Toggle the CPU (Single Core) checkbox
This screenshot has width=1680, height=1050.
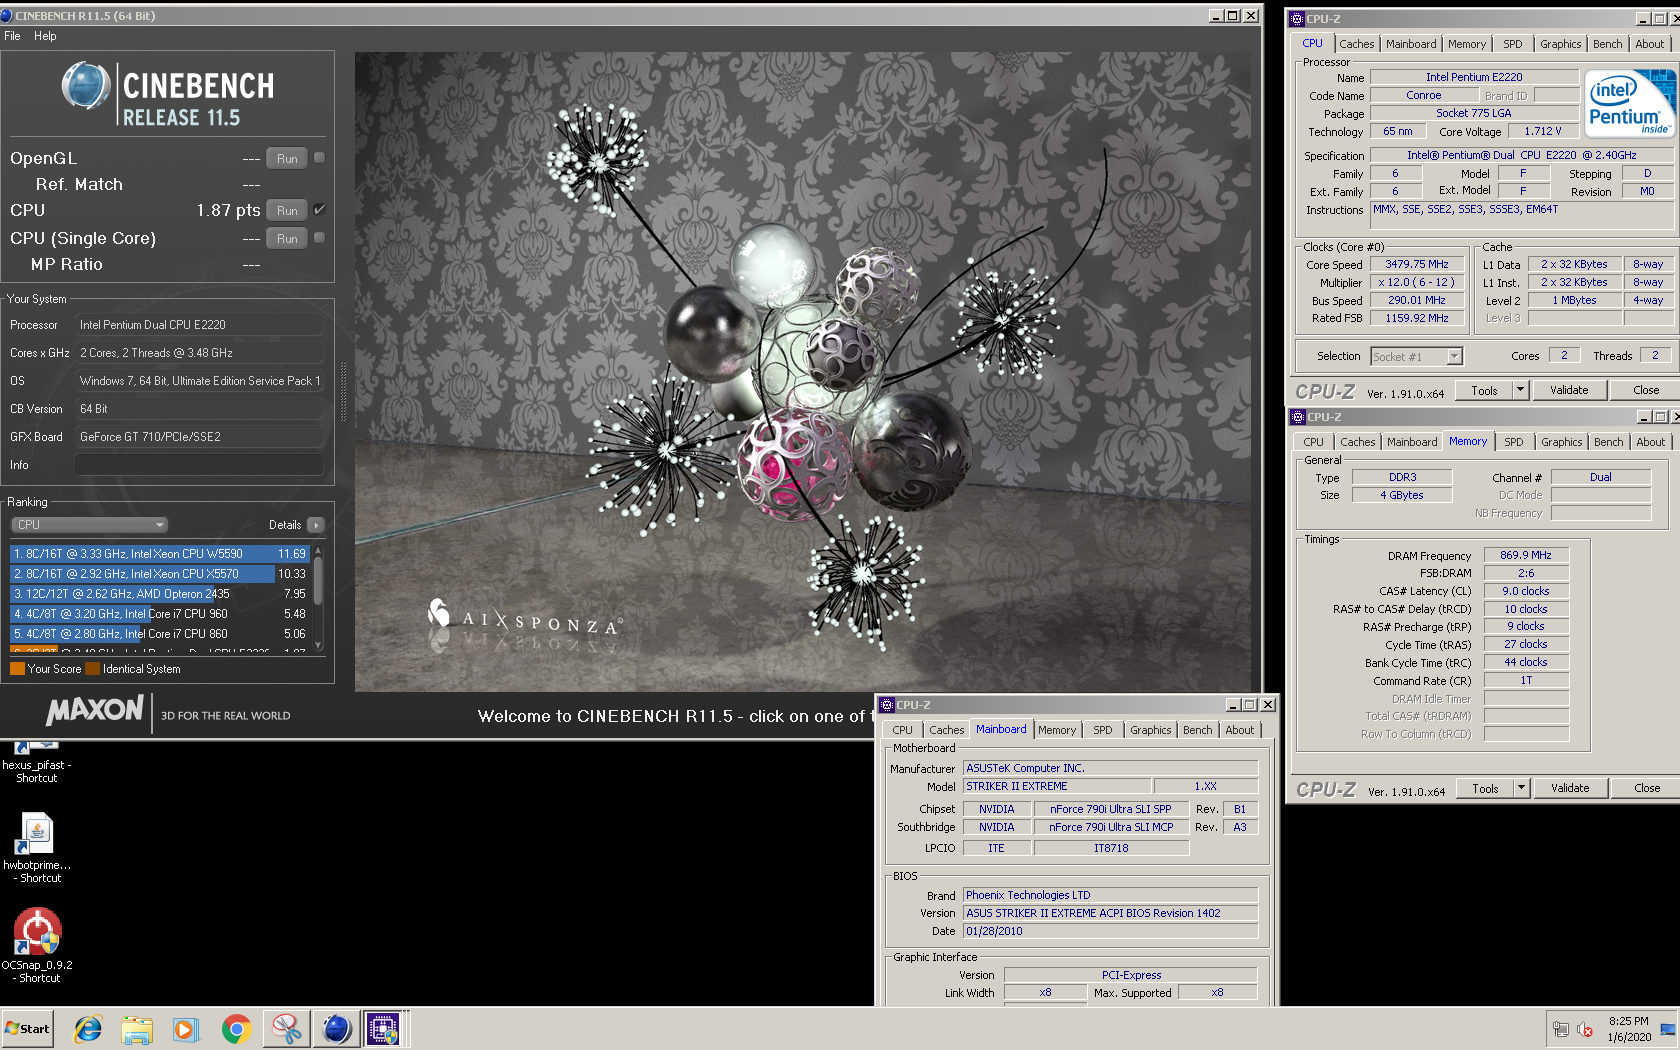click(x=319, y=238)
